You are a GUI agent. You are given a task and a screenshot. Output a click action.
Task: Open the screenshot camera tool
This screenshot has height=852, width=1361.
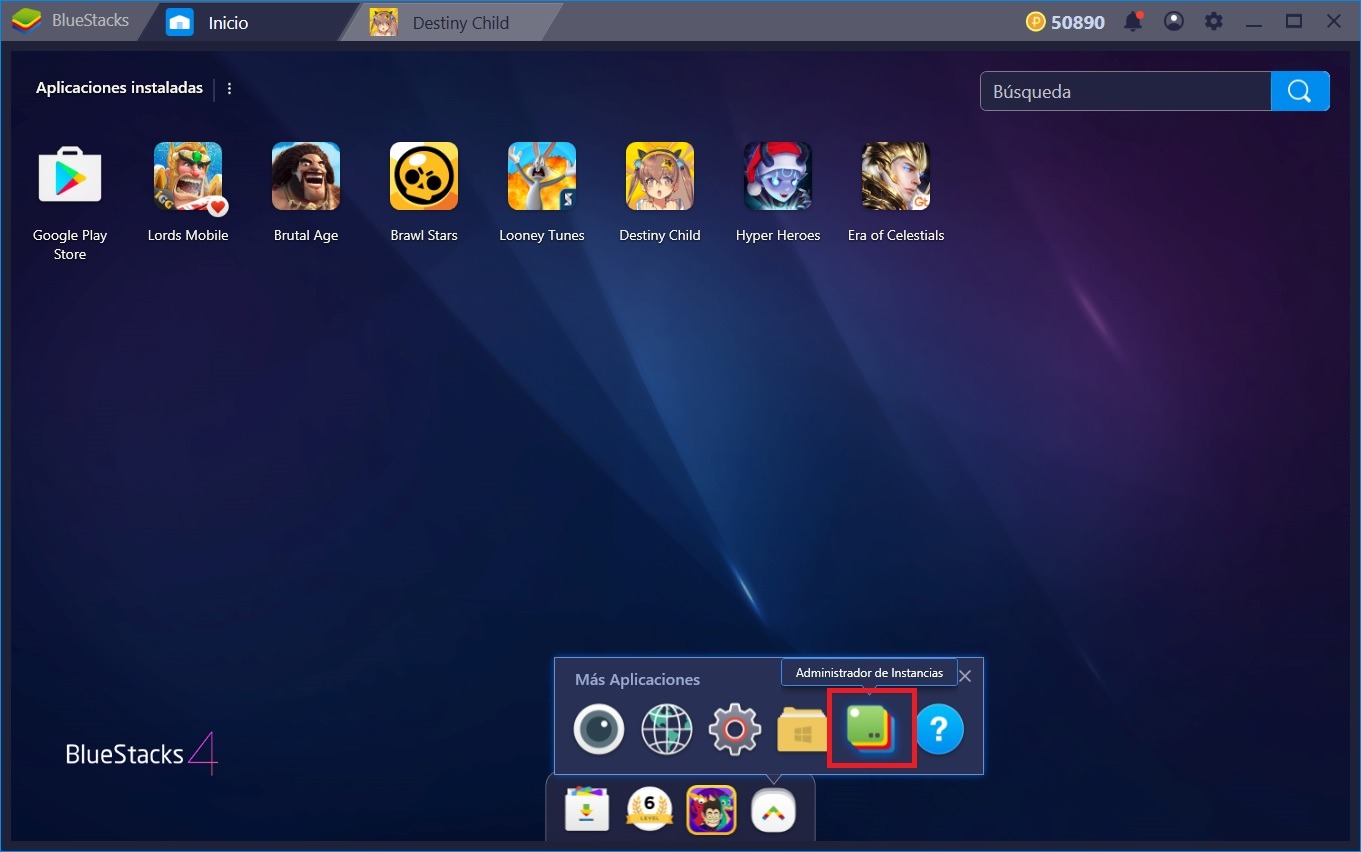(x=599, y=730)
